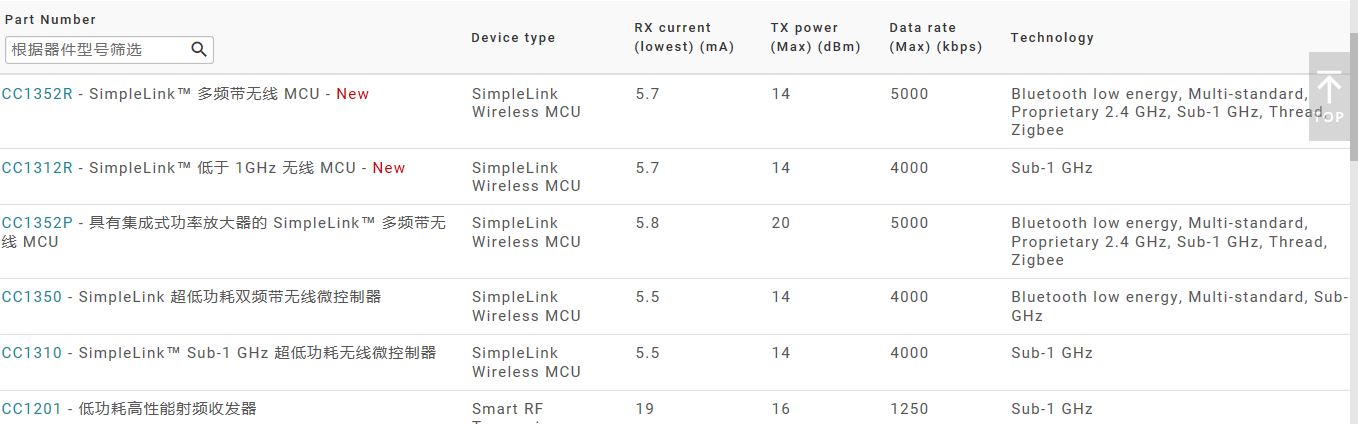
Task: Click the red New label for CC1312R
Action: click(389, 168)
